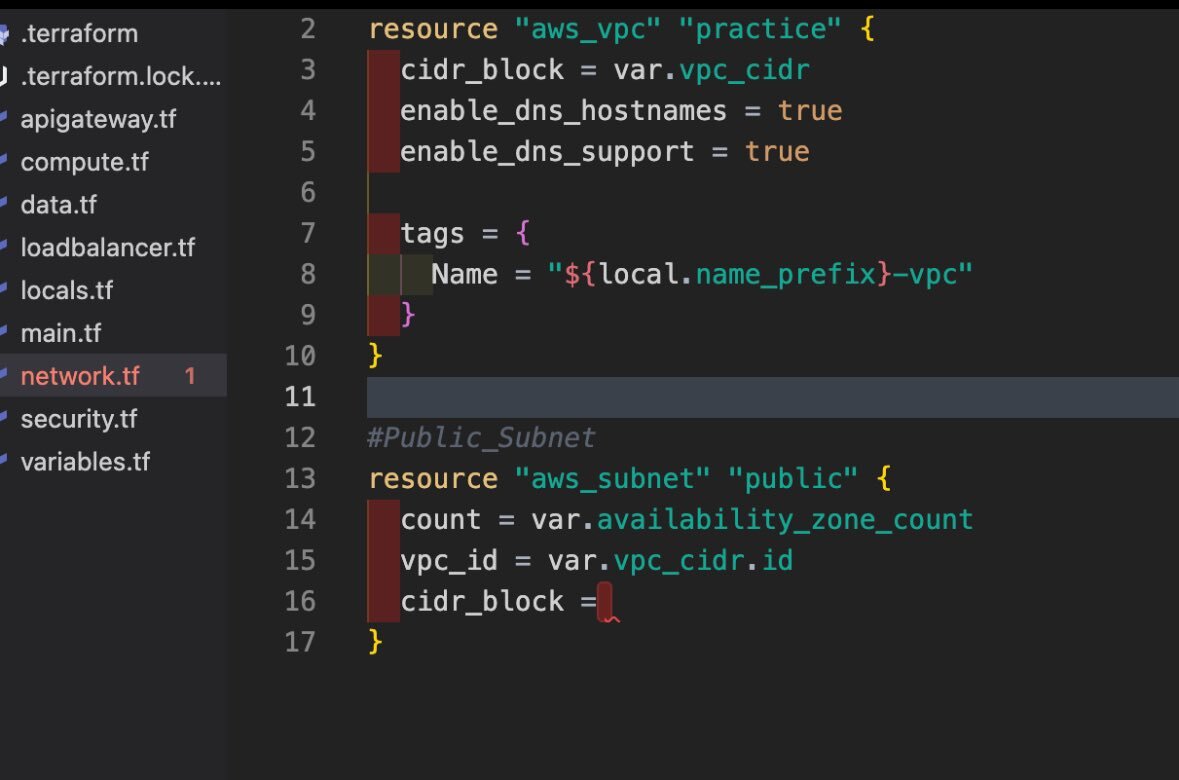Place cursor on "practice" resource name

(759, 29)
